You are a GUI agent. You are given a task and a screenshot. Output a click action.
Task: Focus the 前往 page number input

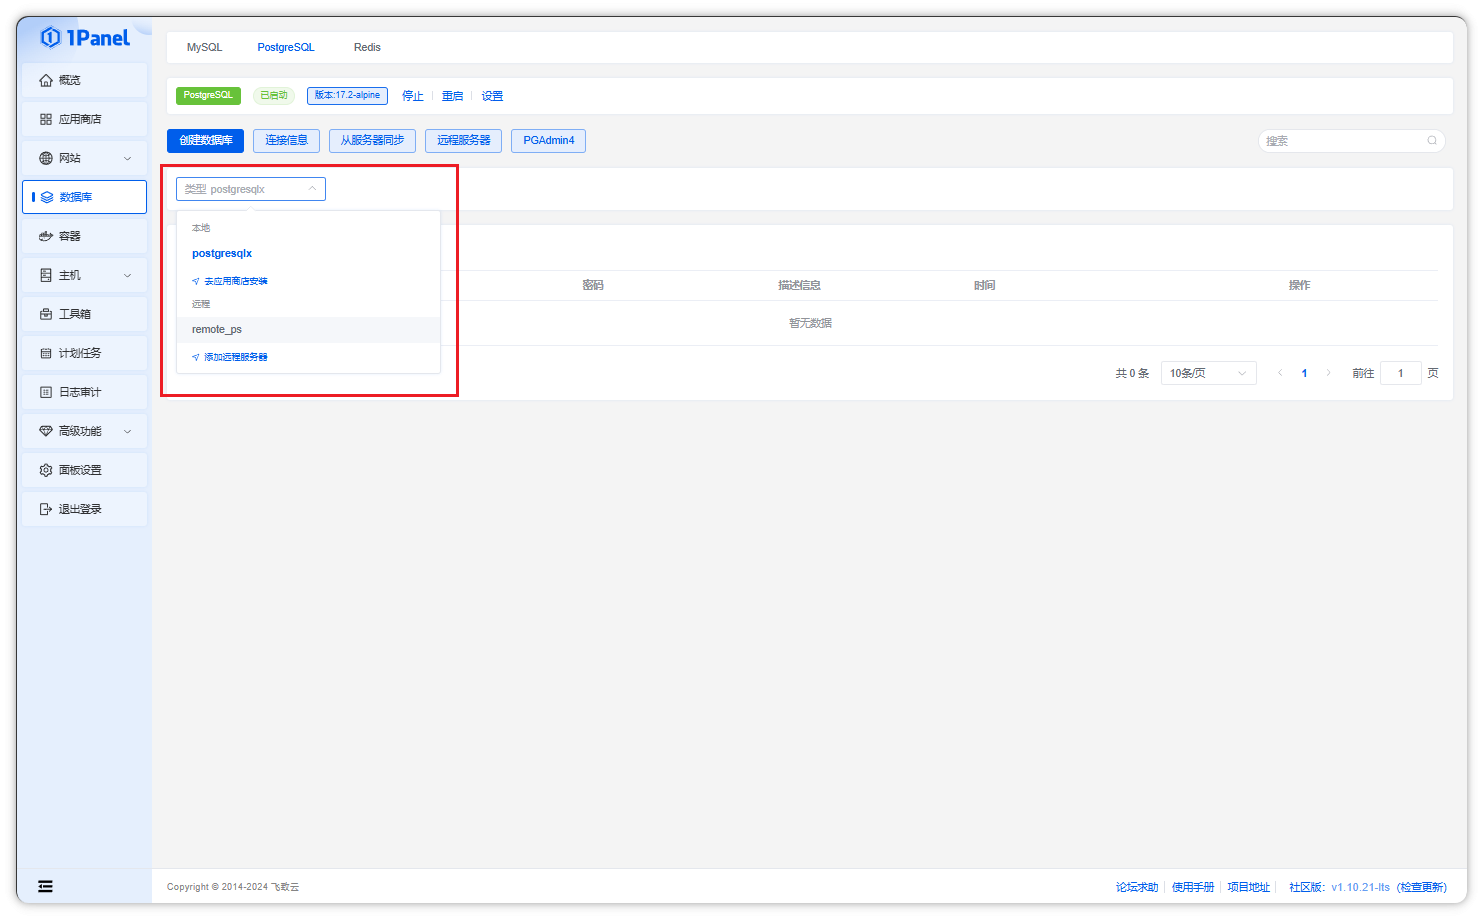click(x=1401, y=373)
